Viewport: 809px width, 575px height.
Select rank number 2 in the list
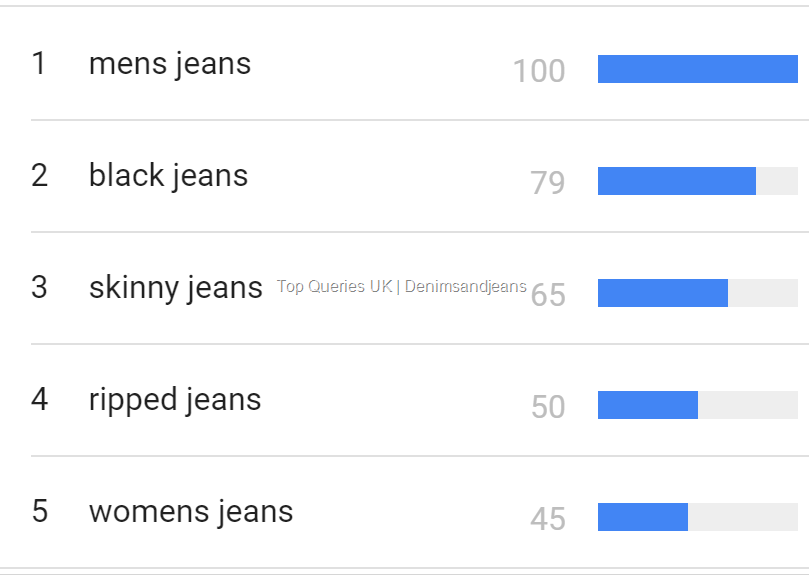(x=39, y=177)
